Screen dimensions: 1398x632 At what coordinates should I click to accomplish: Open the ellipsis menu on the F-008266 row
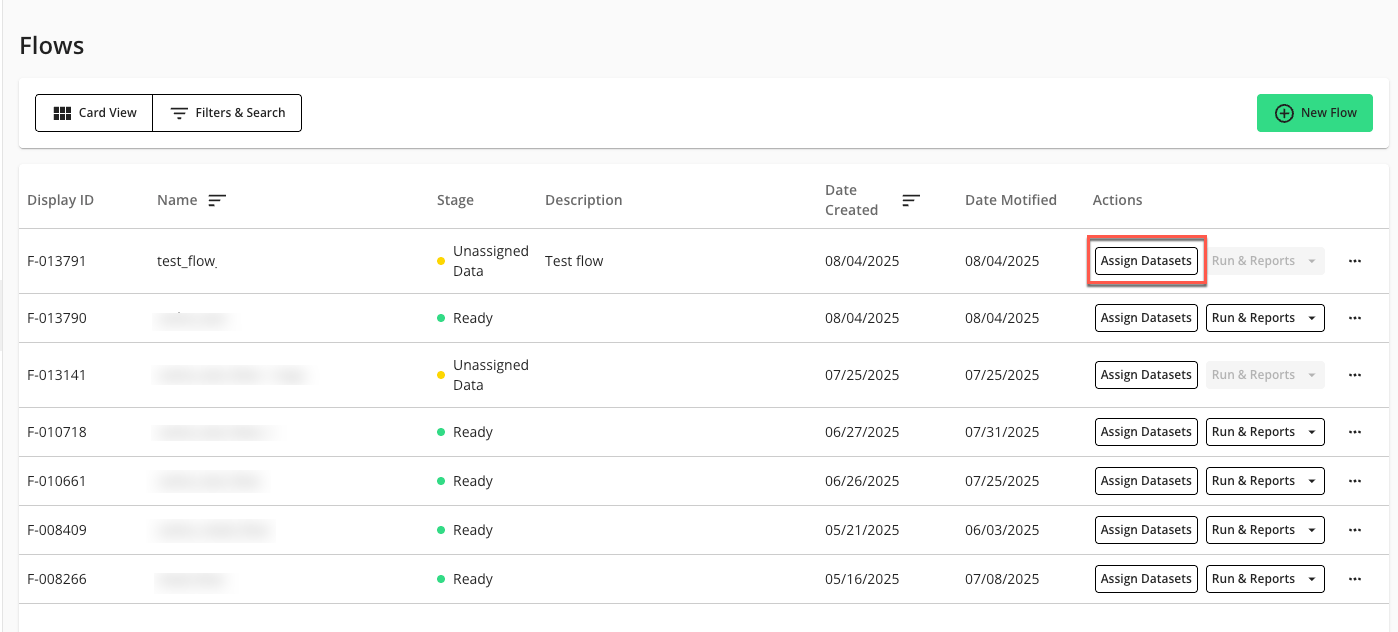click(1355, 578)
